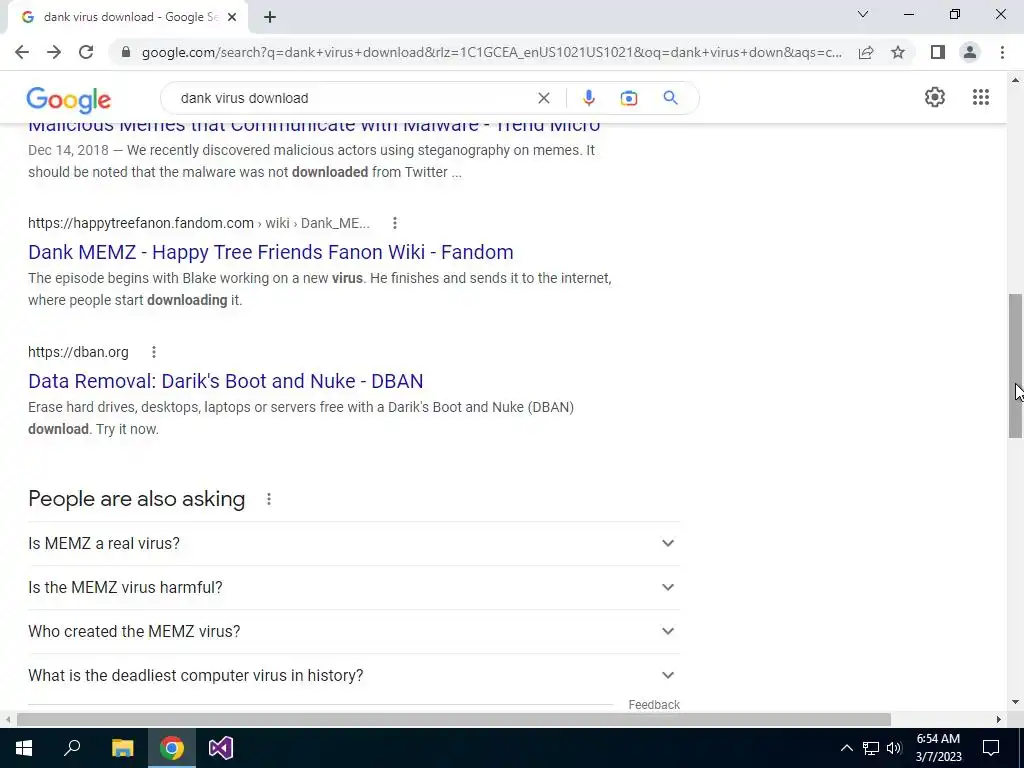Start voice search with the microphone
This screenshot has height=768, width=1024.
[588, 98]
